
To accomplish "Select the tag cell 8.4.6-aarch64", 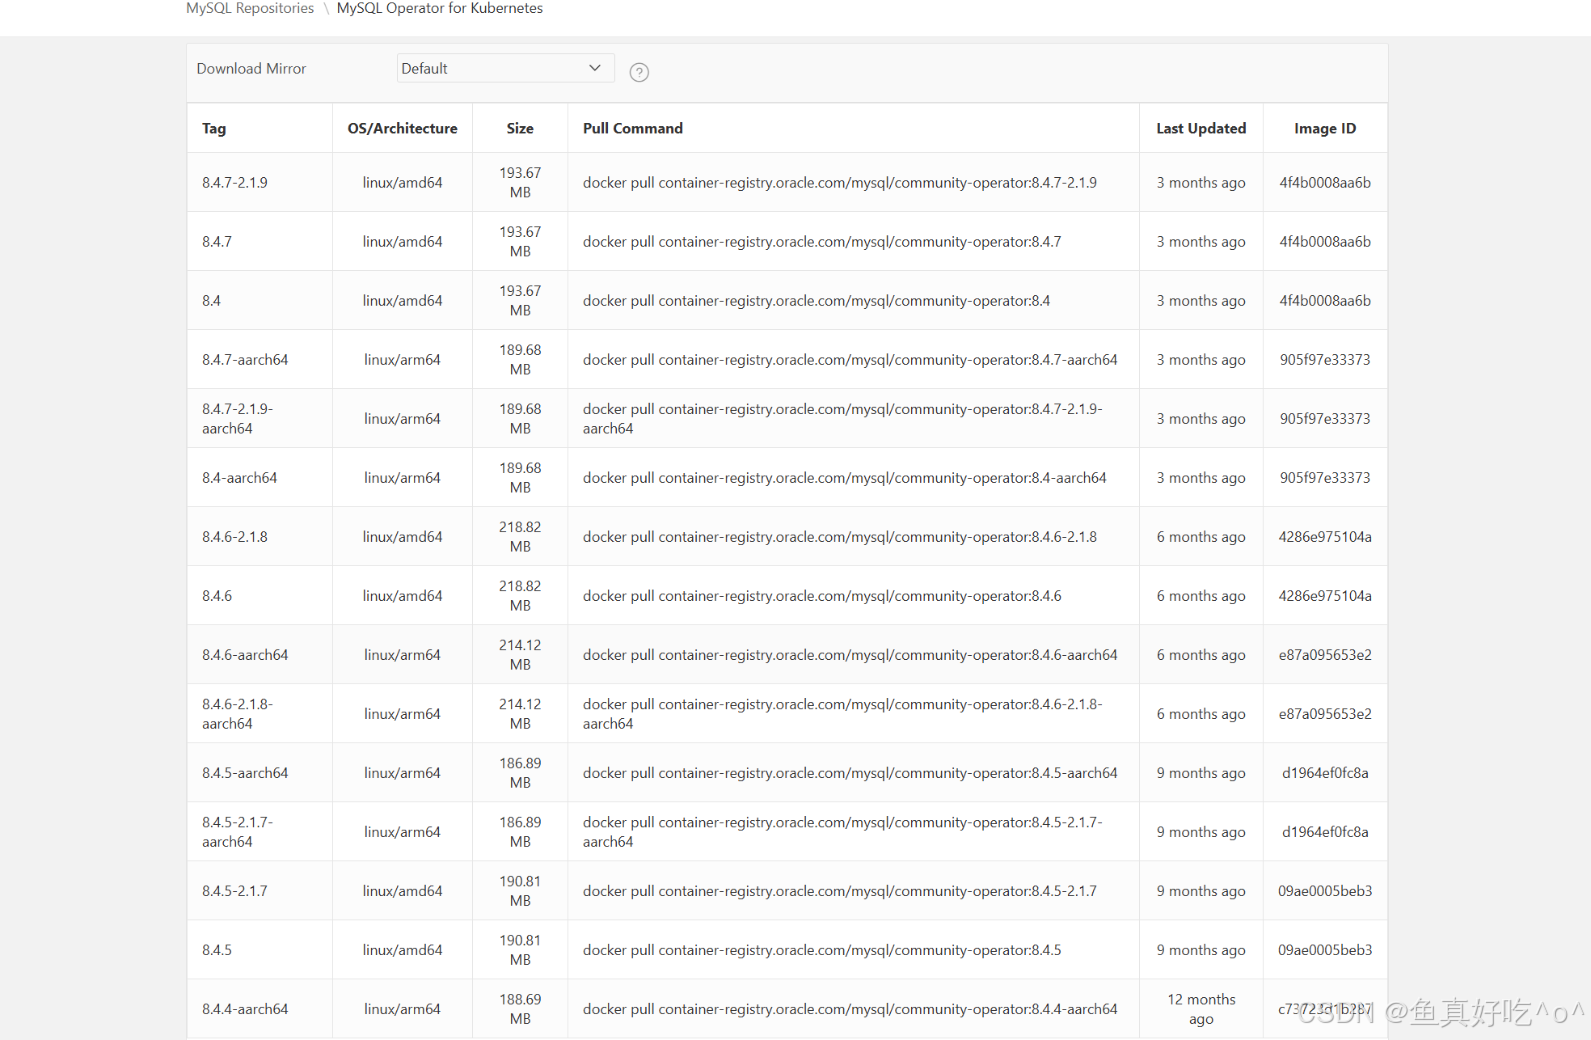I will (245, 654).
